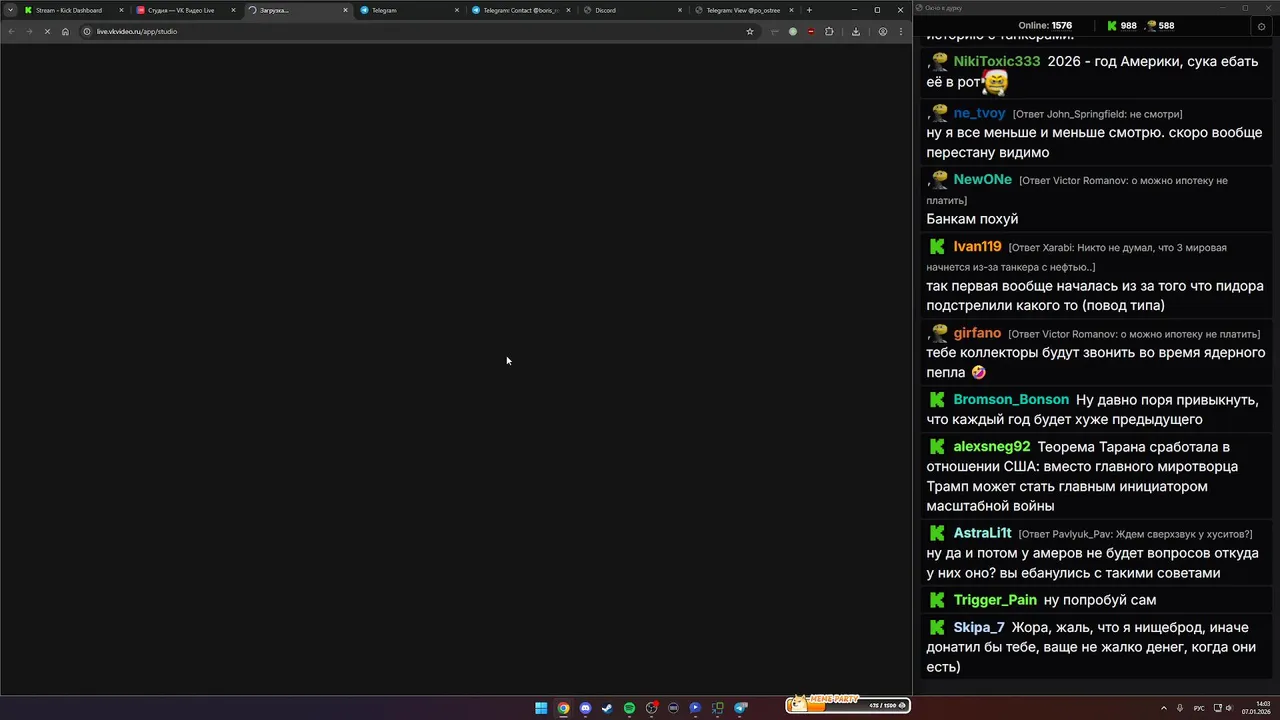
Task: Show hidden system tray icons
Action: [1163, 708]
